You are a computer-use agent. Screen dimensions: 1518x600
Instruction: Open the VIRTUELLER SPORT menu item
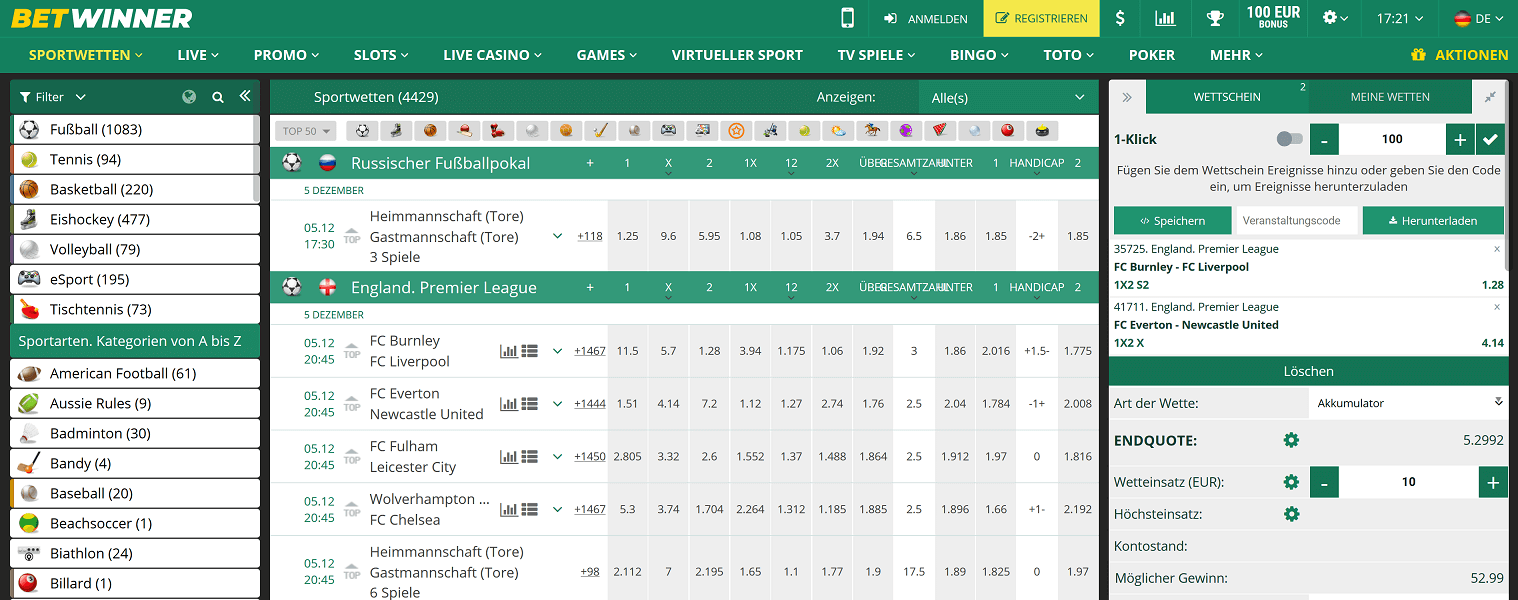(737, 55)
